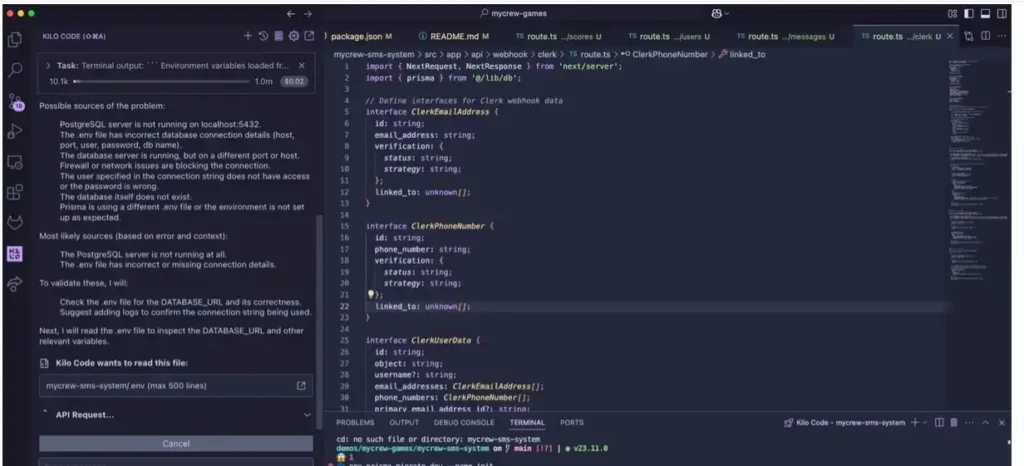The width and height of the screenshot is (1024, 466).
Task: Click the context usage progress bar
Action: pyautogui.click(x=161, y=82)
